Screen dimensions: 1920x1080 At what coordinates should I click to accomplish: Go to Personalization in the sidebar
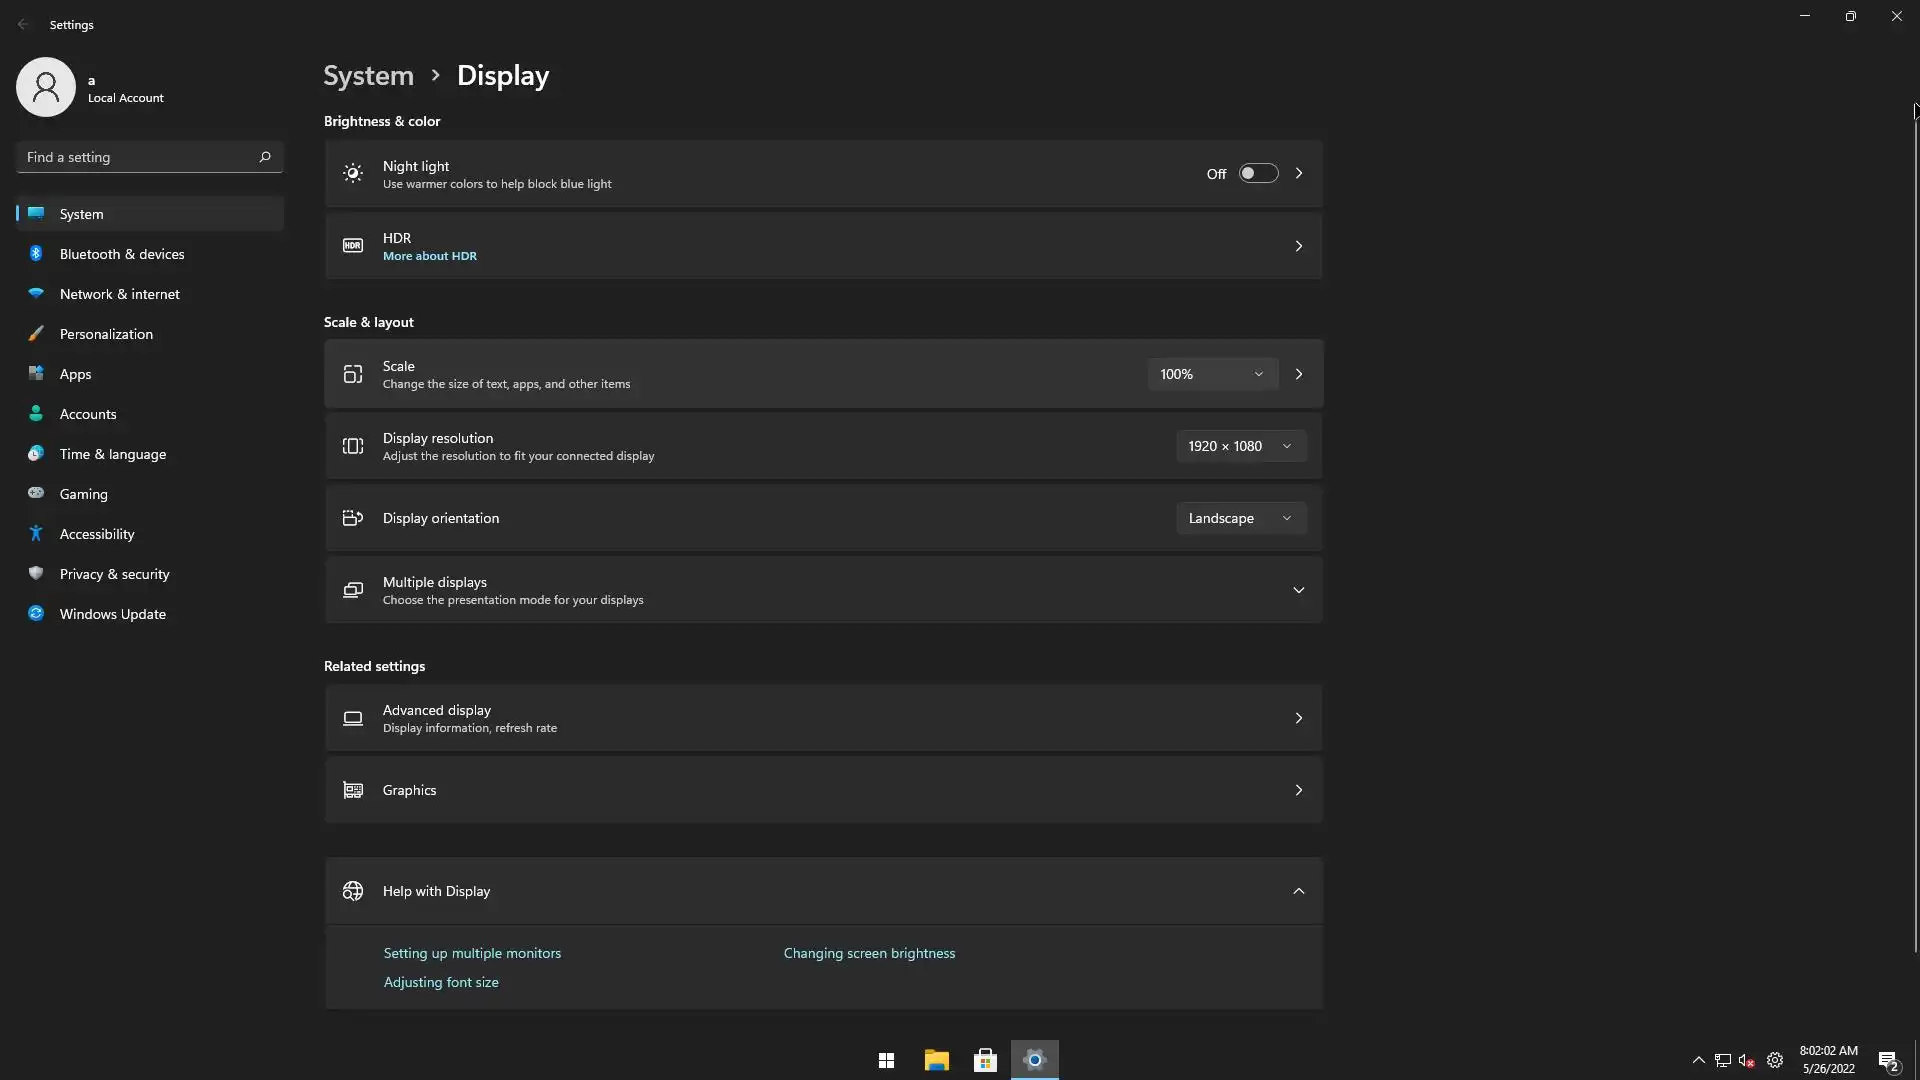pyautogui.click(x=106, y=334)
